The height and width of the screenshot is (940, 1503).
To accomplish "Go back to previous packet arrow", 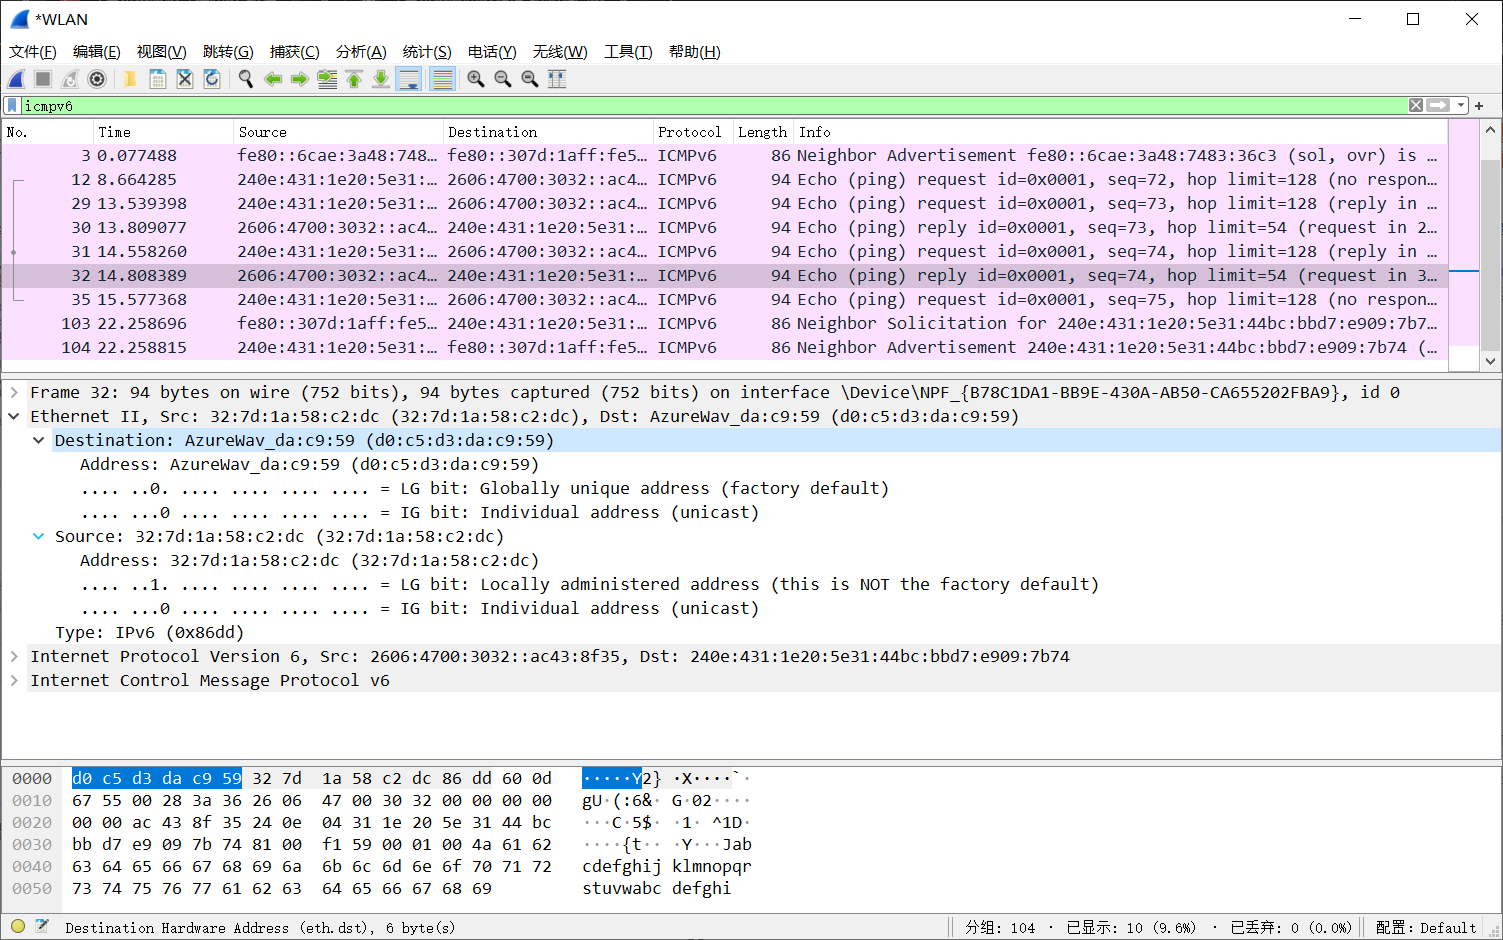I will point(273,79).
